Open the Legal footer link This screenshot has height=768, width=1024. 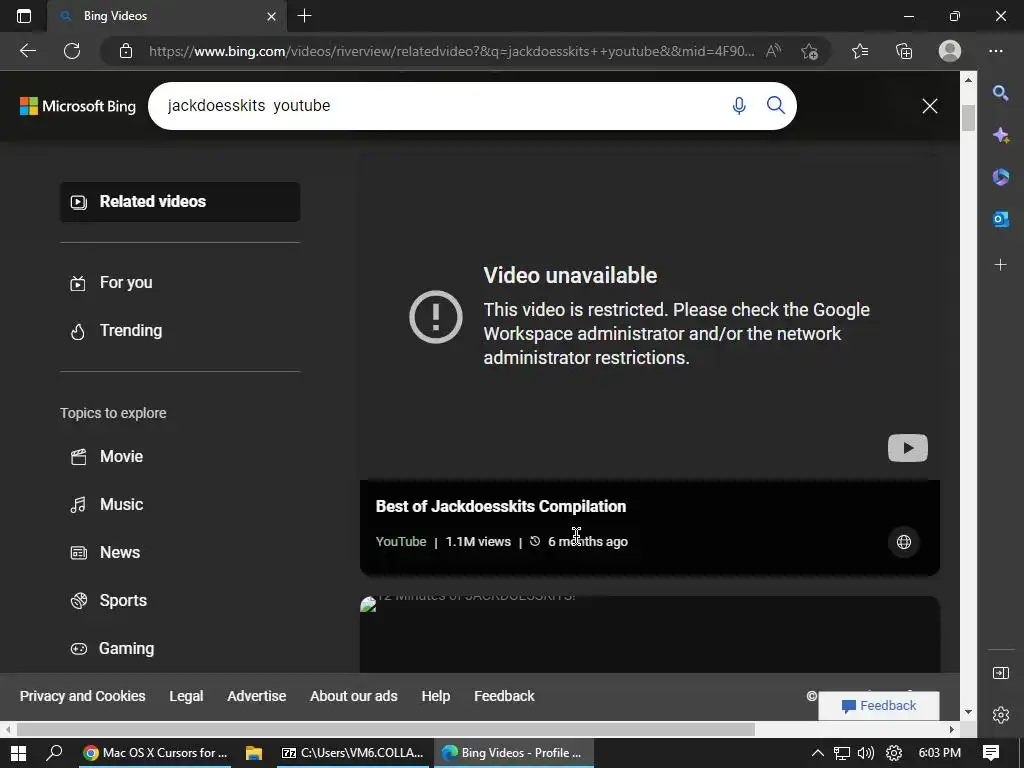[x=186, y=696]
